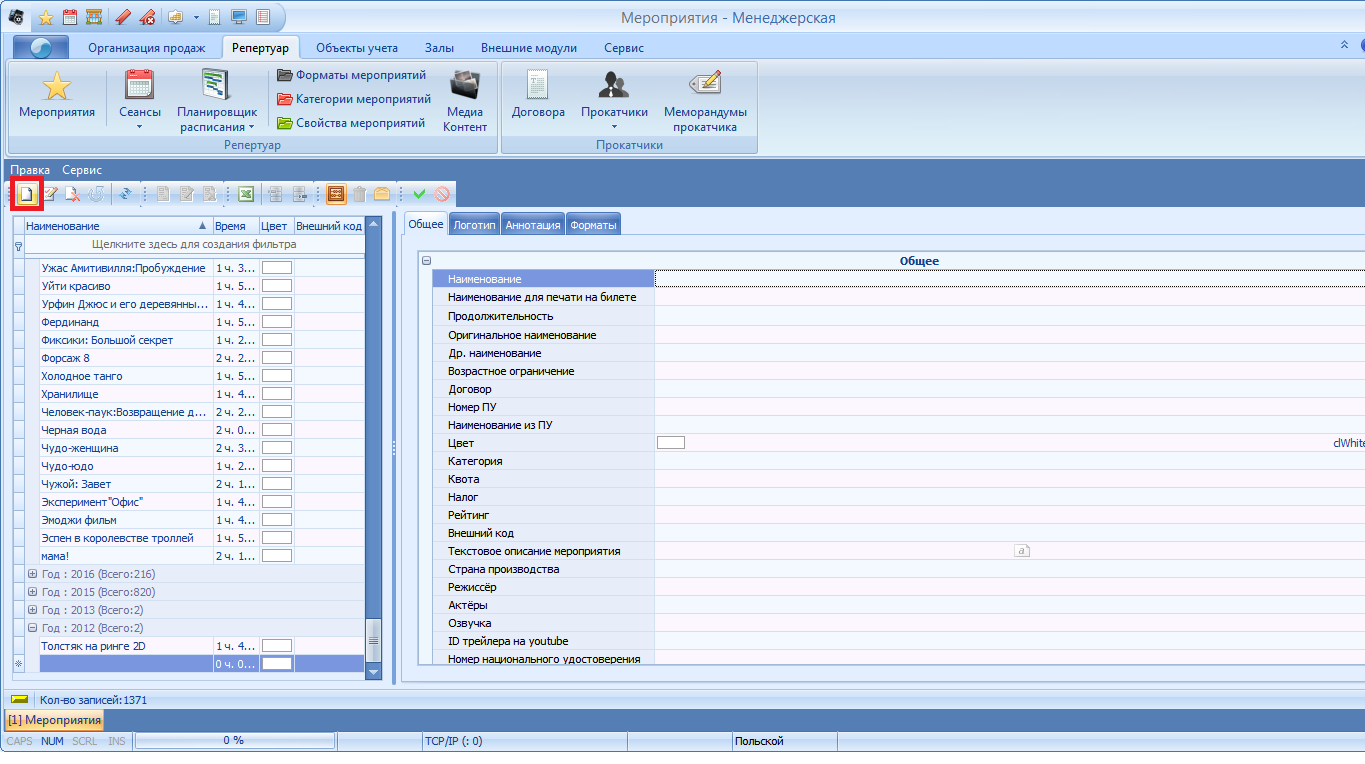Select the Толстяк на ринге 2D row

coord(188,646)
